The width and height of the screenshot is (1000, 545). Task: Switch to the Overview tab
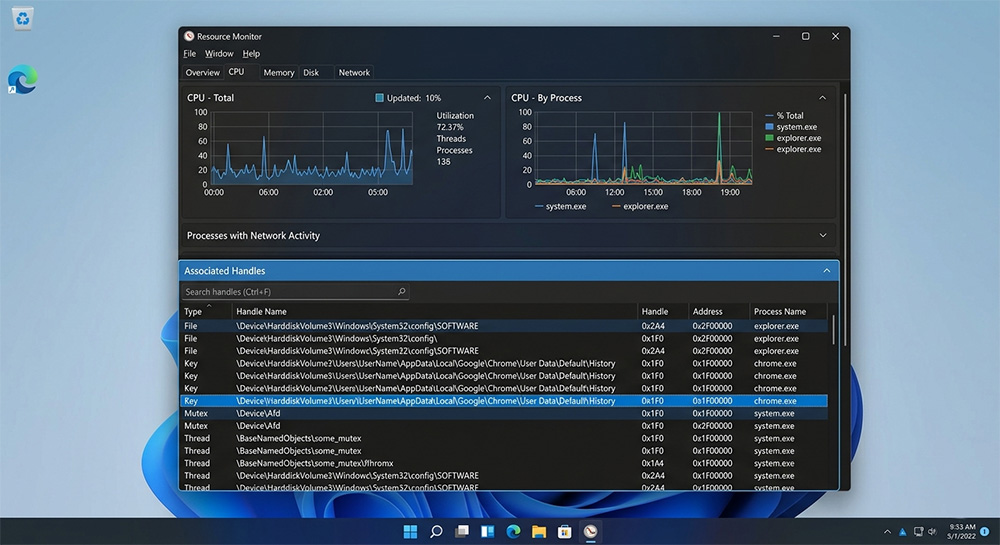202,73
